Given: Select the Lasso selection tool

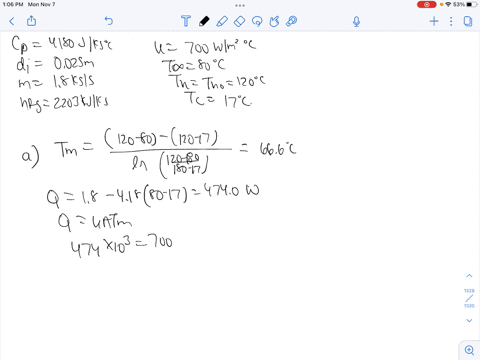Looking at the screenshot, I should [257, 21].
